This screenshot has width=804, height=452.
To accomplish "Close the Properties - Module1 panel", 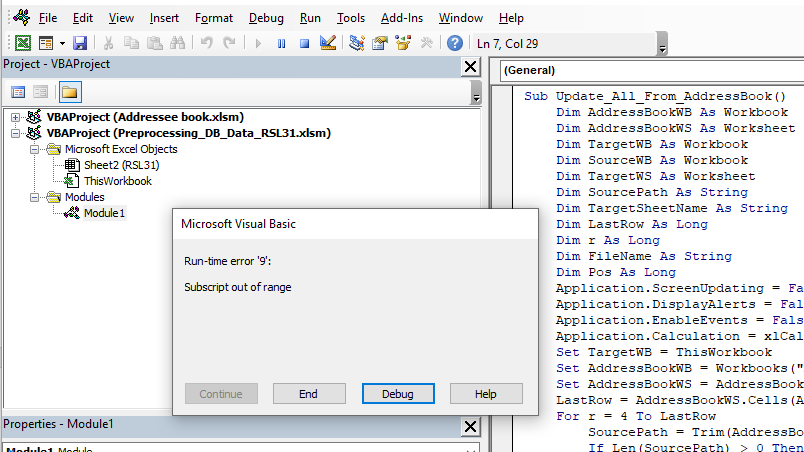I will click(x=470, y=426).
